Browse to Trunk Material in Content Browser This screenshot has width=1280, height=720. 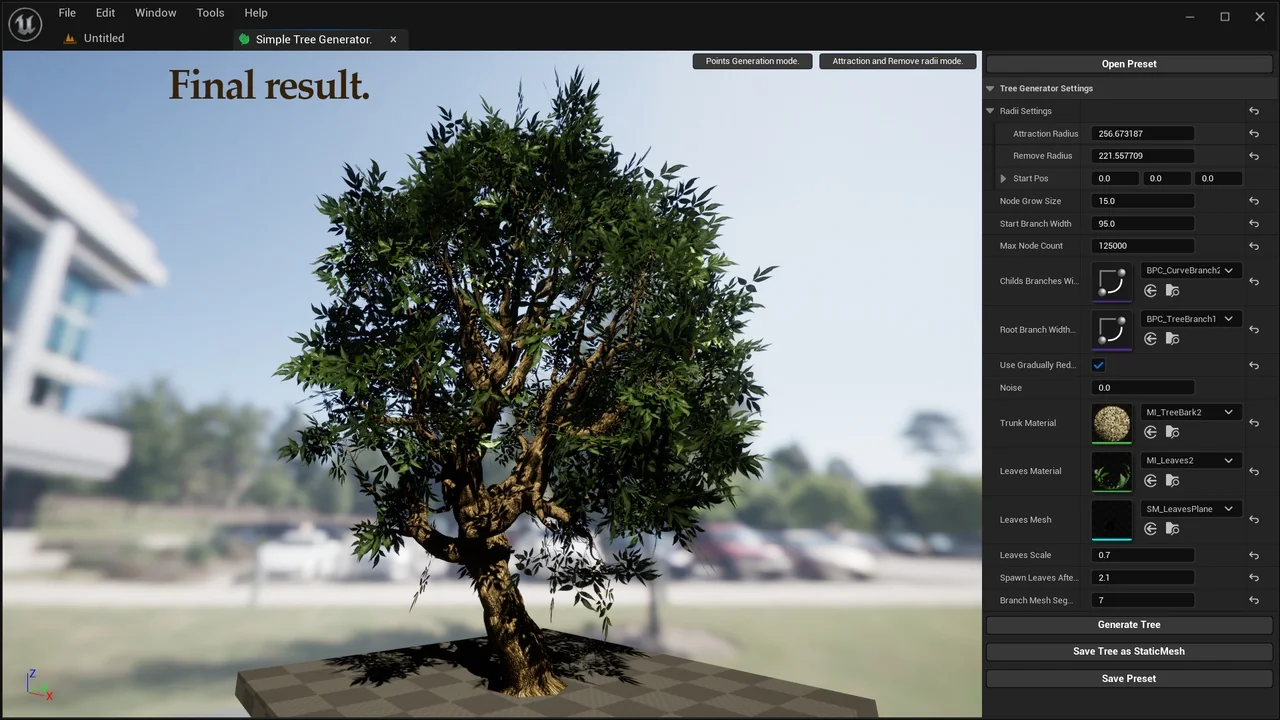point(1172,432)
